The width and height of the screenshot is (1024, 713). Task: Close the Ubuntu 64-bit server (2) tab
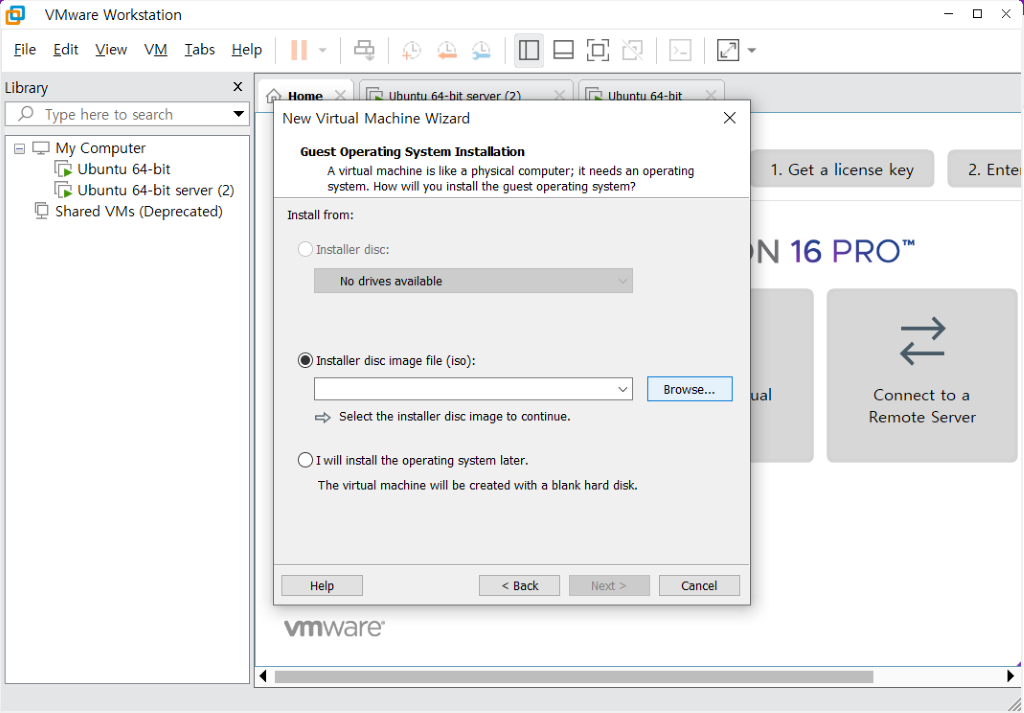point(559,96)
